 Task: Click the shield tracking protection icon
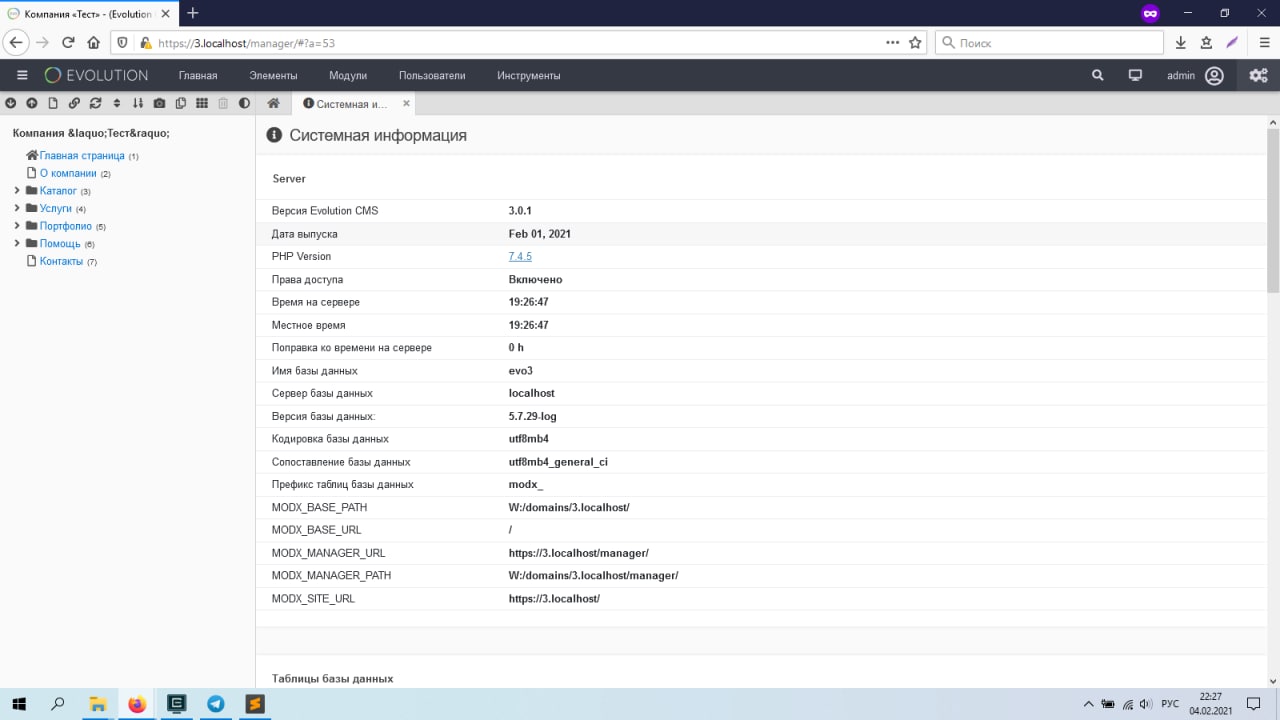click(x=123, y=43)
